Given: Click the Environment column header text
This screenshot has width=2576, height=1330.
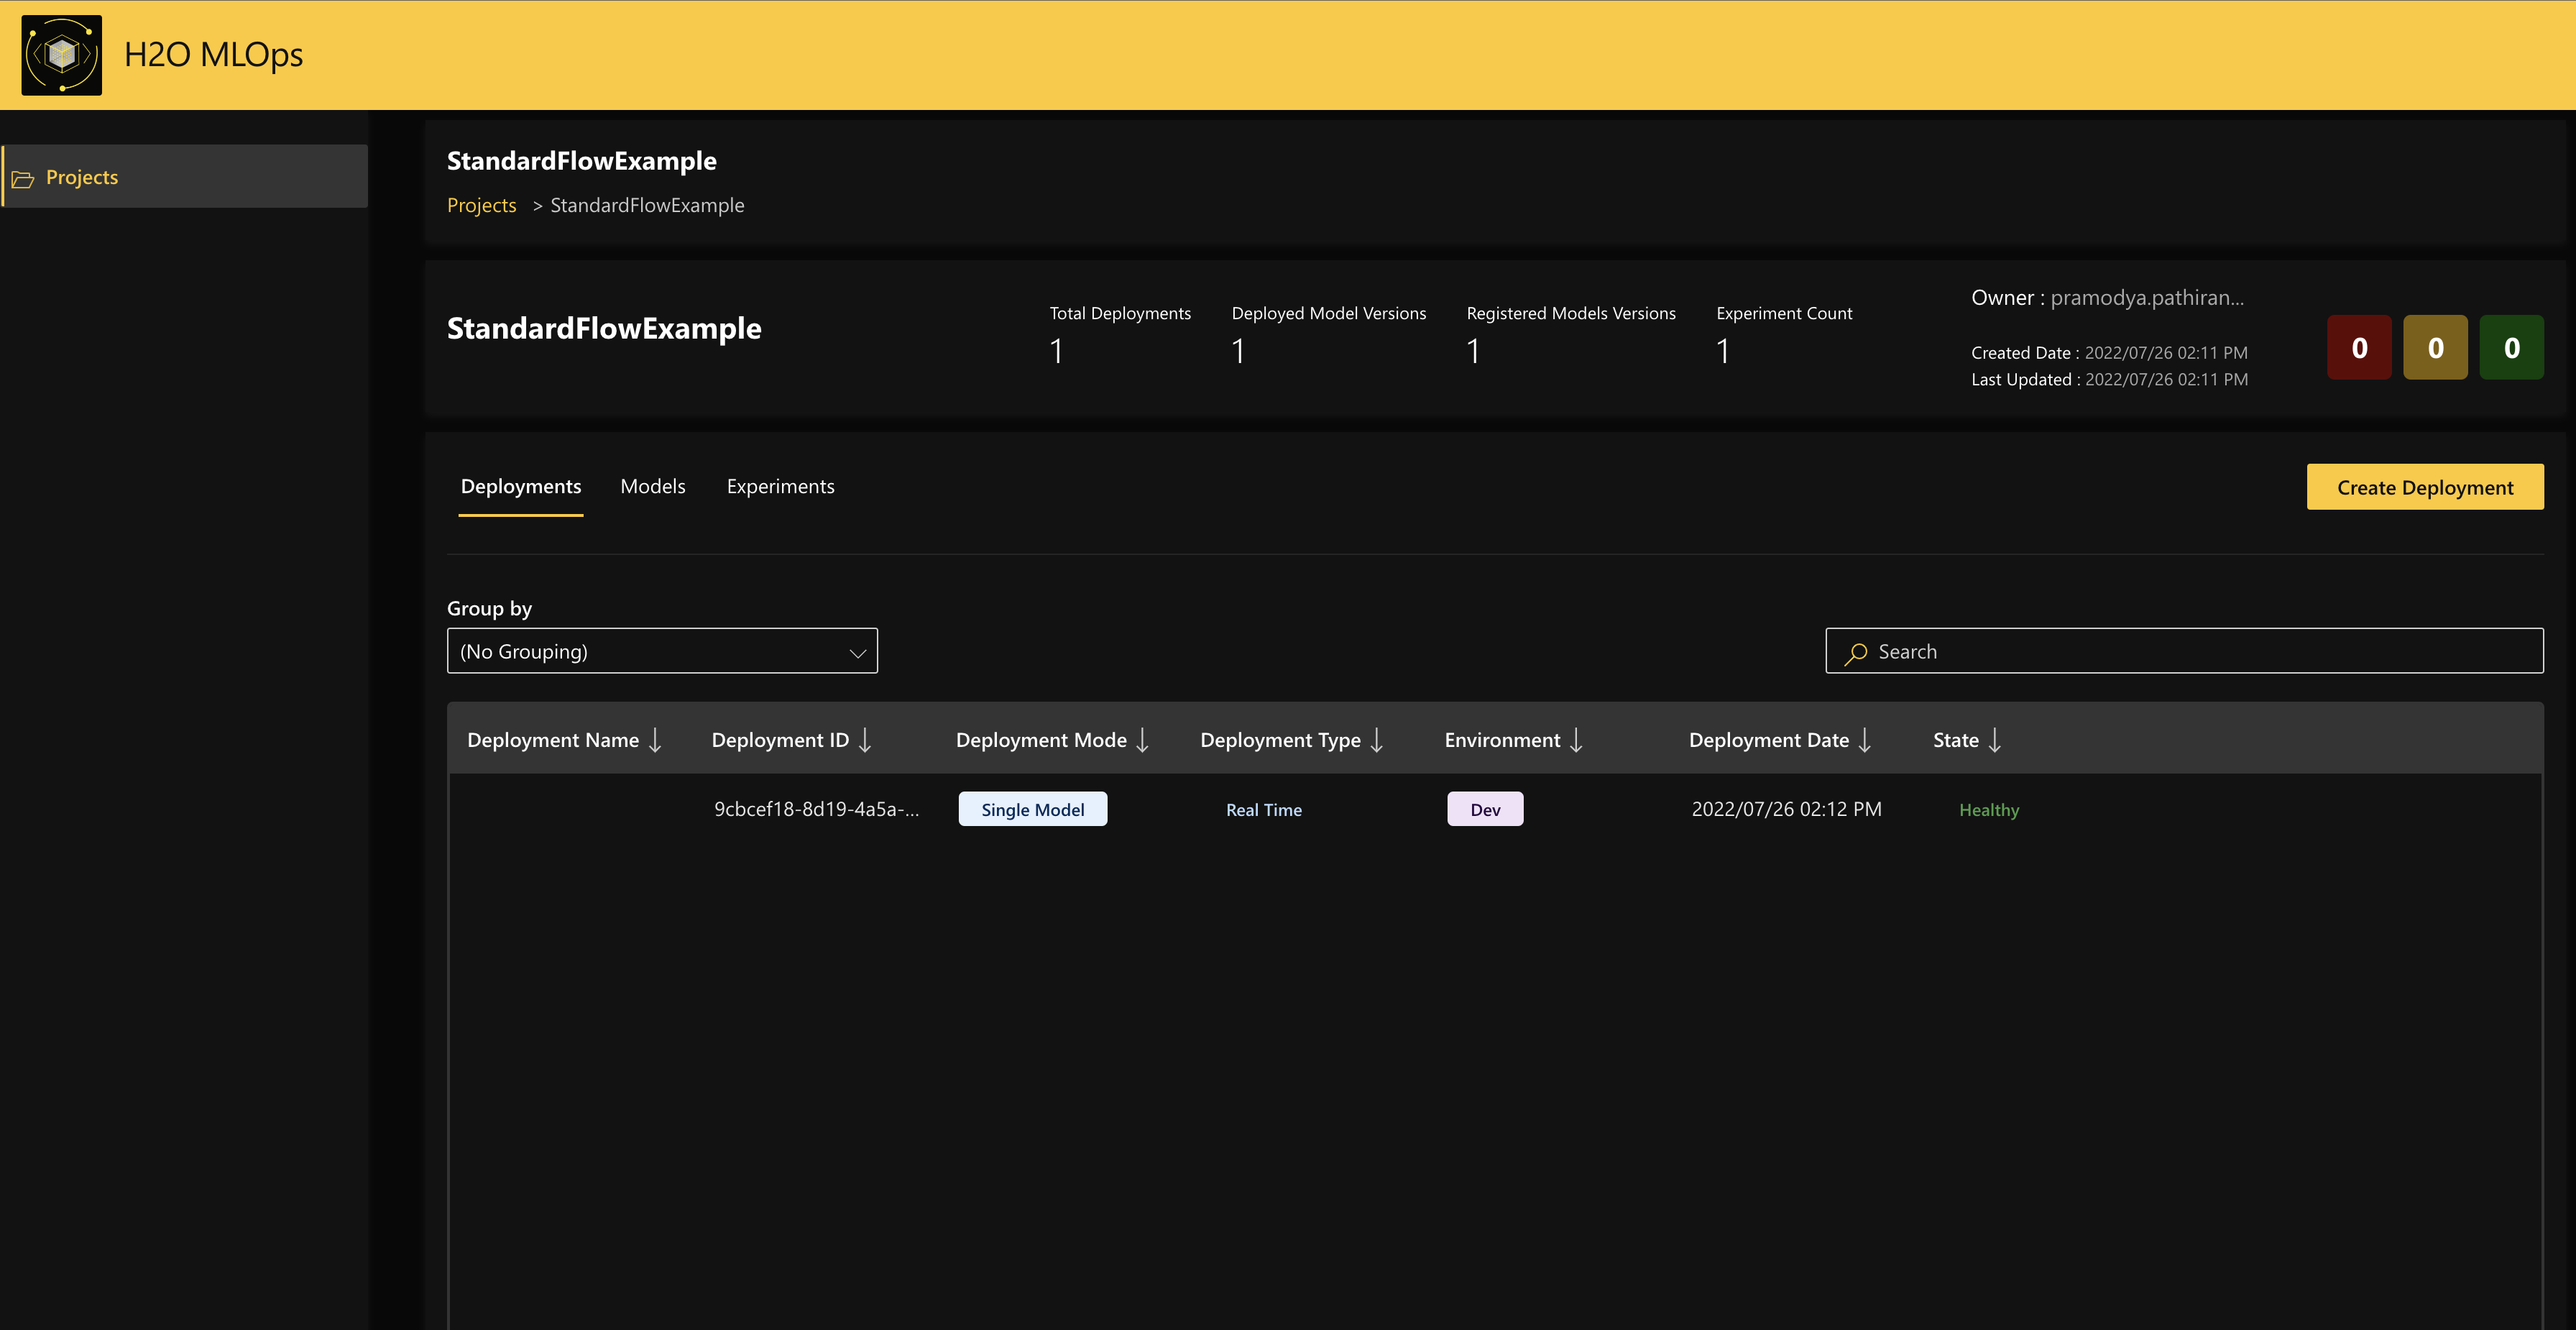Looking at the screenshot, I should coord(1502,740).
